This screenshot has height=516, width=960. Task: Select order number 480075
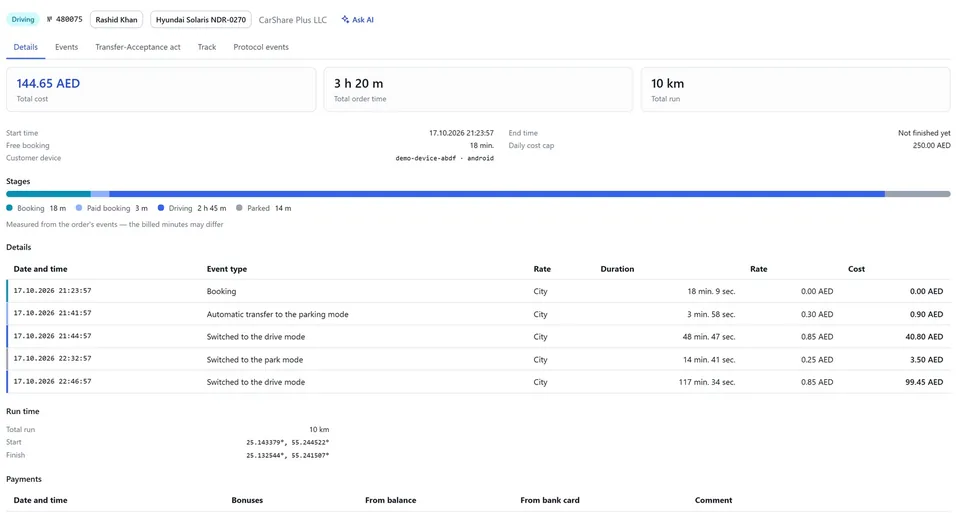[64, 20]
